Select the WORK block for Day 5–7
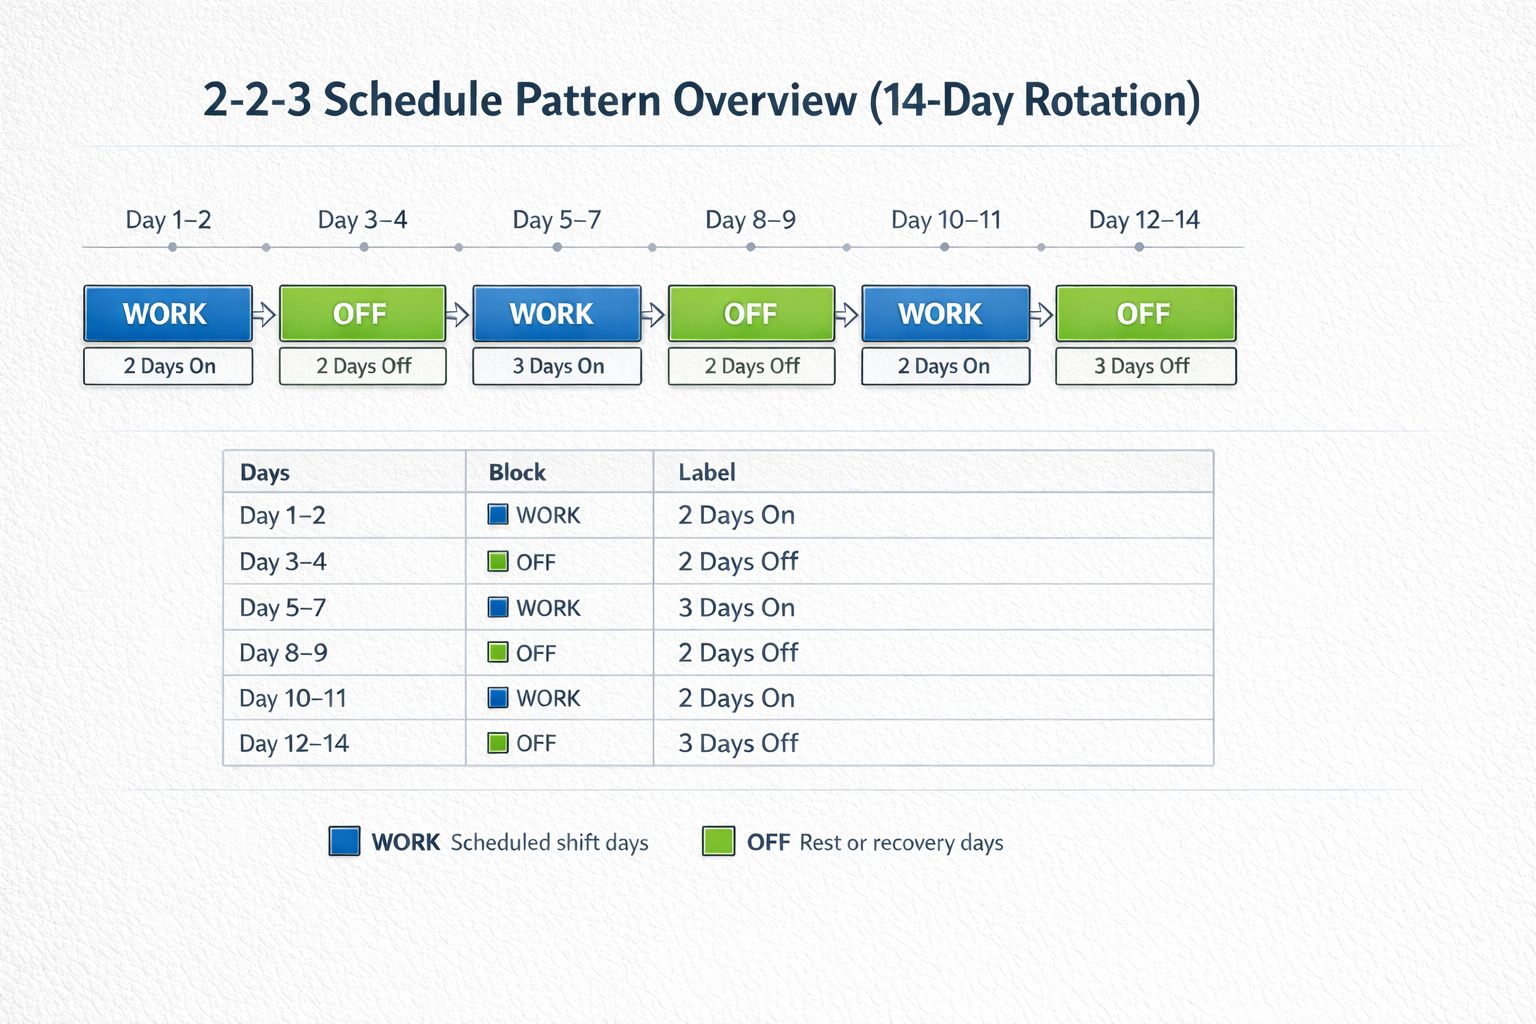Viewport: 1536px width, 1024px height. click(x=556, y=314)
